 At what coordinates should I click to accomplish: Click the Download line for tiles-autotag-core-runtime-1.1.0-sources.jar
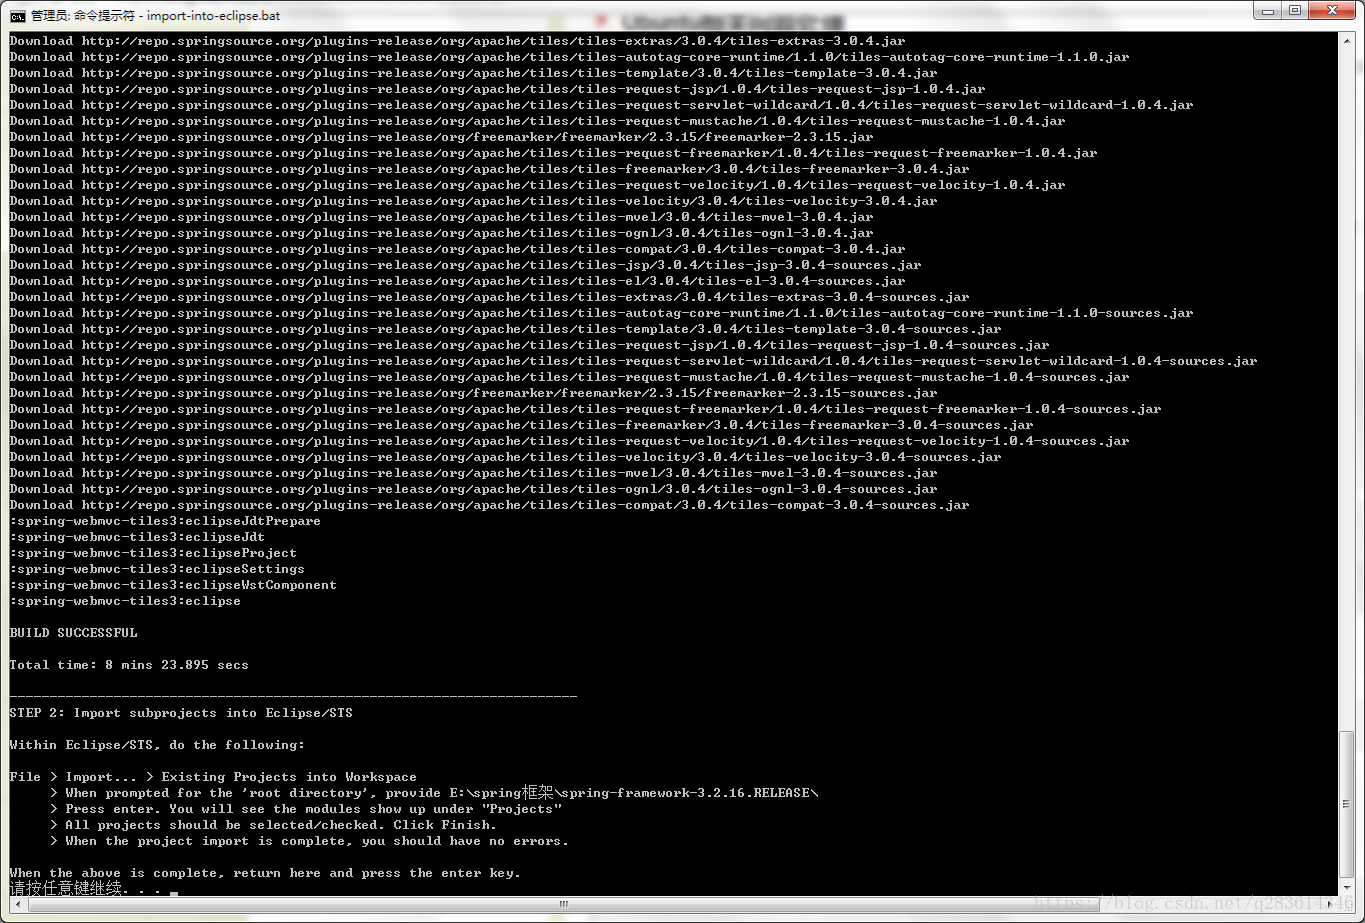(602, 313)
